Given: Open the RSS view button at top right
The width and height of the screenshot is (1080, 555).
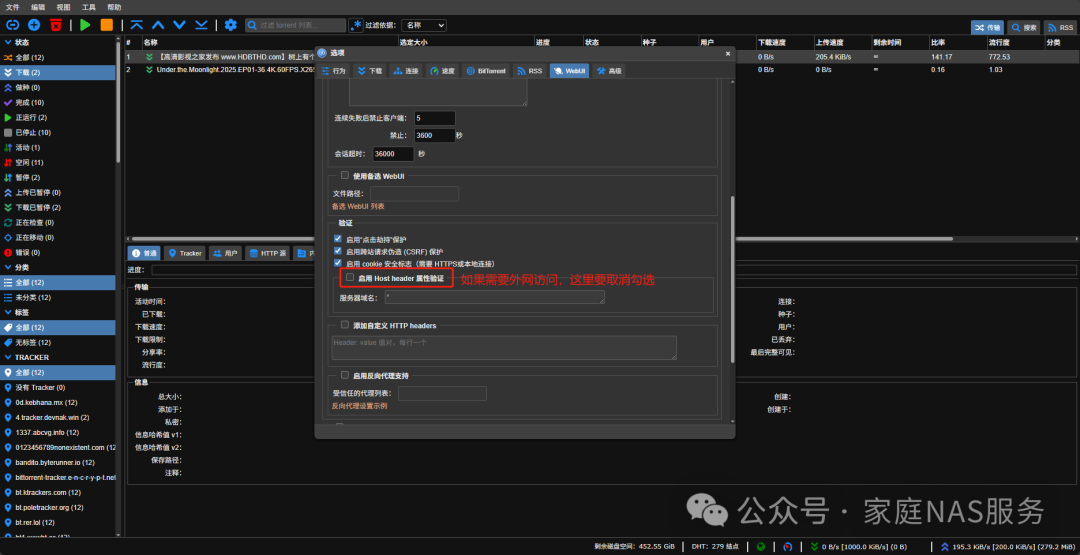Looking at the screenshot, I should click(x=1060, y=28).
